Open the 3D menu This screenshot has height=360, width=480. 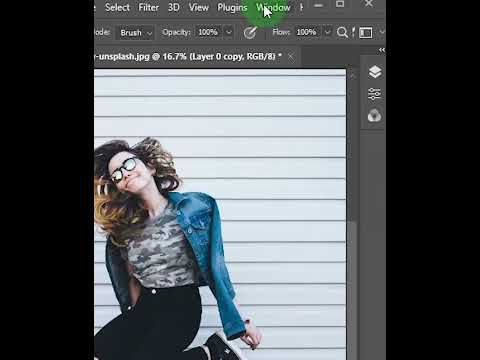click(x=174, y=7)
